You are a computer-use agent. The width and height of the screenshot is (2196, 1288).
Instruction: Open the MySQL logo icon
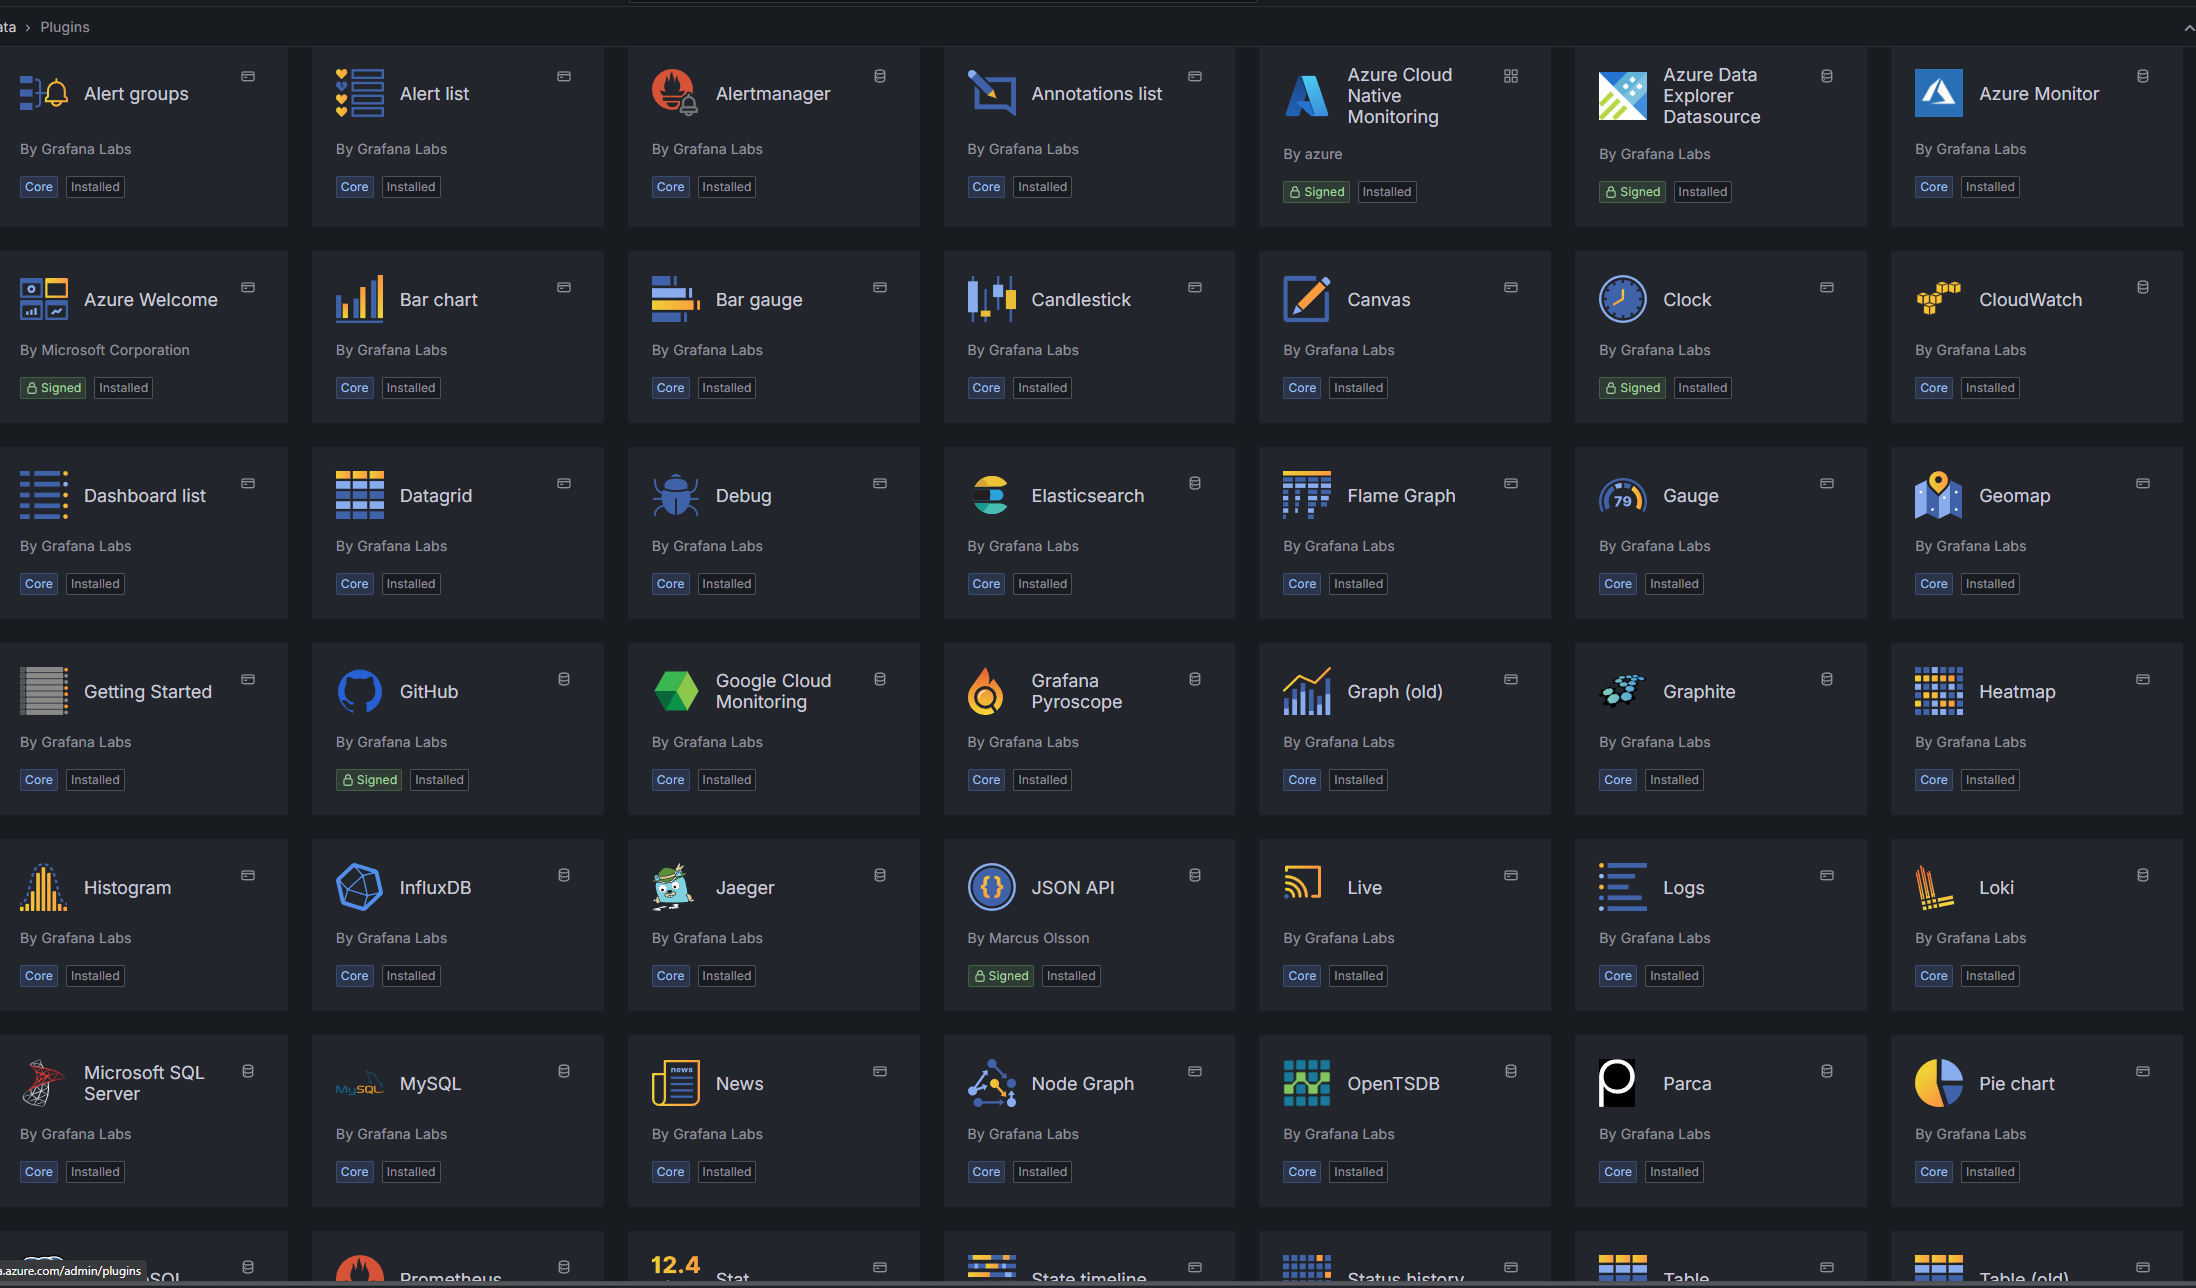pyautogui.click(x=360, y=1083)
